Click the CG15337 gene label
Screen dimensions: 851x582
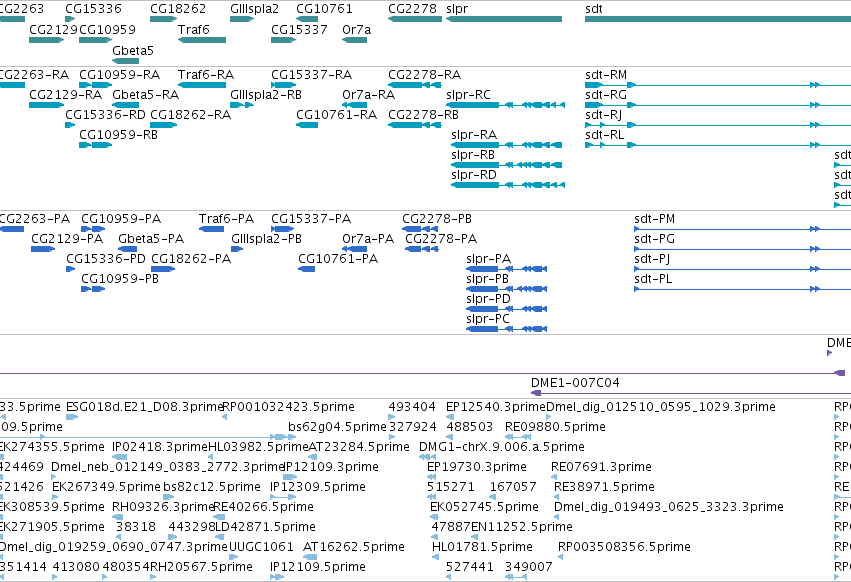[299, 29]
